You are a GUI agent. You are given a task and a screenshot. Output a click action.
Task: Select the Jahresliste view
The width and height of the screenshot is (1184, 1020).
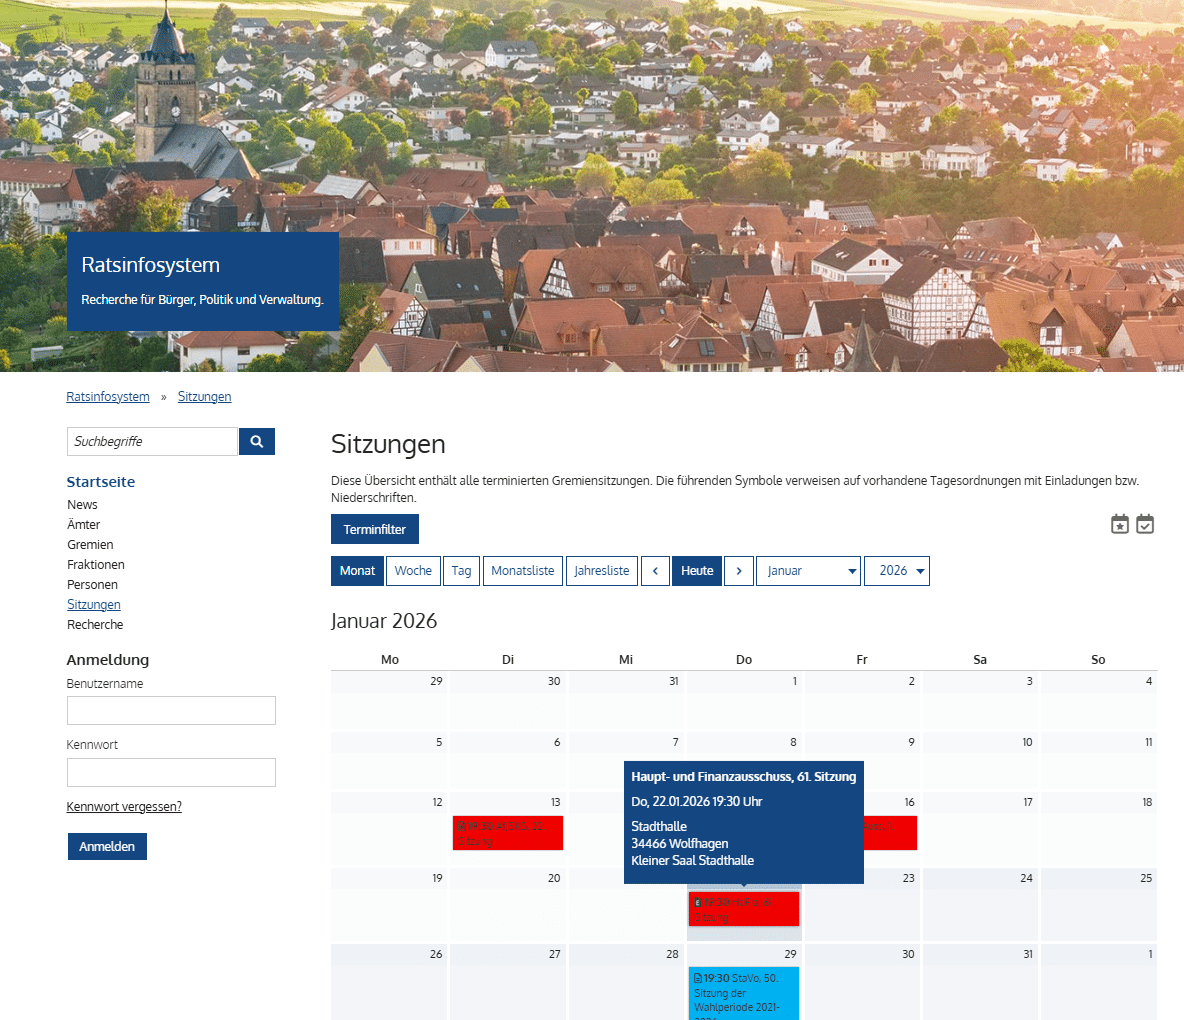coord(602,571)
